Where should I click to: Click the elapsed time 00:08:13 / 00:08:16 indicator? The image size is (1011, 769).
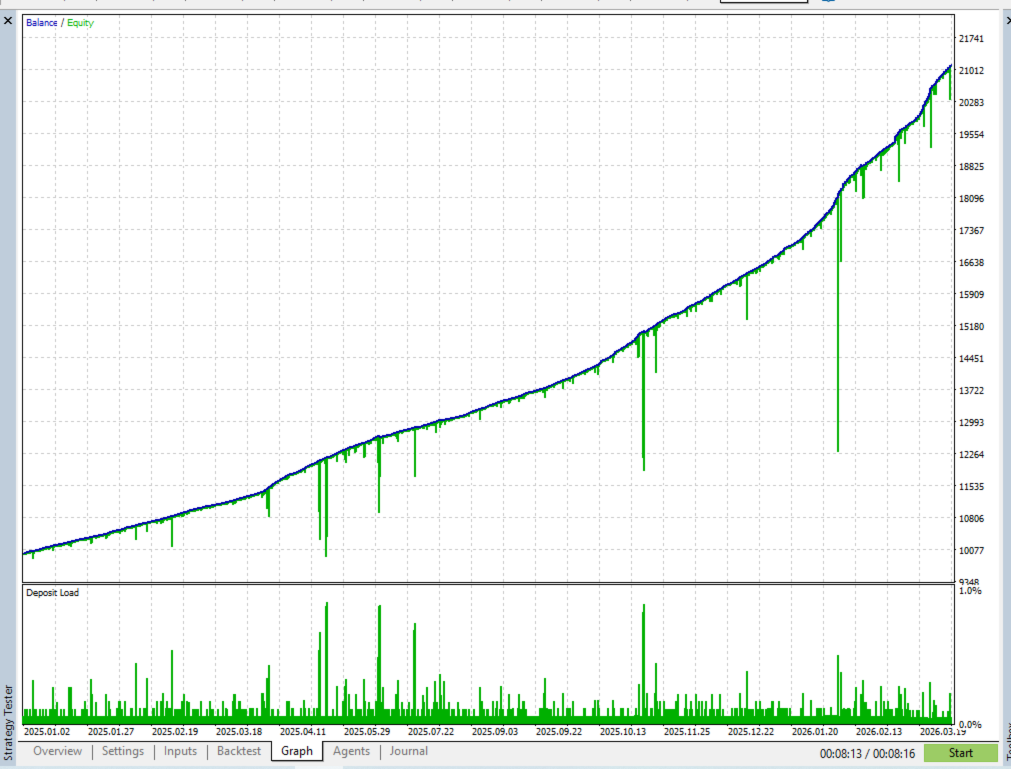pos(867,754)
